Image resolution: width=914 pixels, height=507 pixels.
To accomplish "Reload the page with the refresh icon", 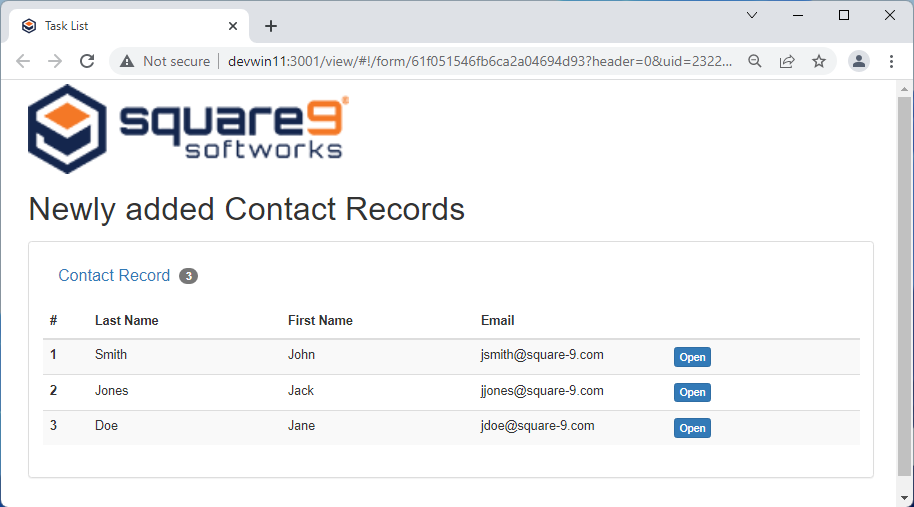I will click(87, 61).
